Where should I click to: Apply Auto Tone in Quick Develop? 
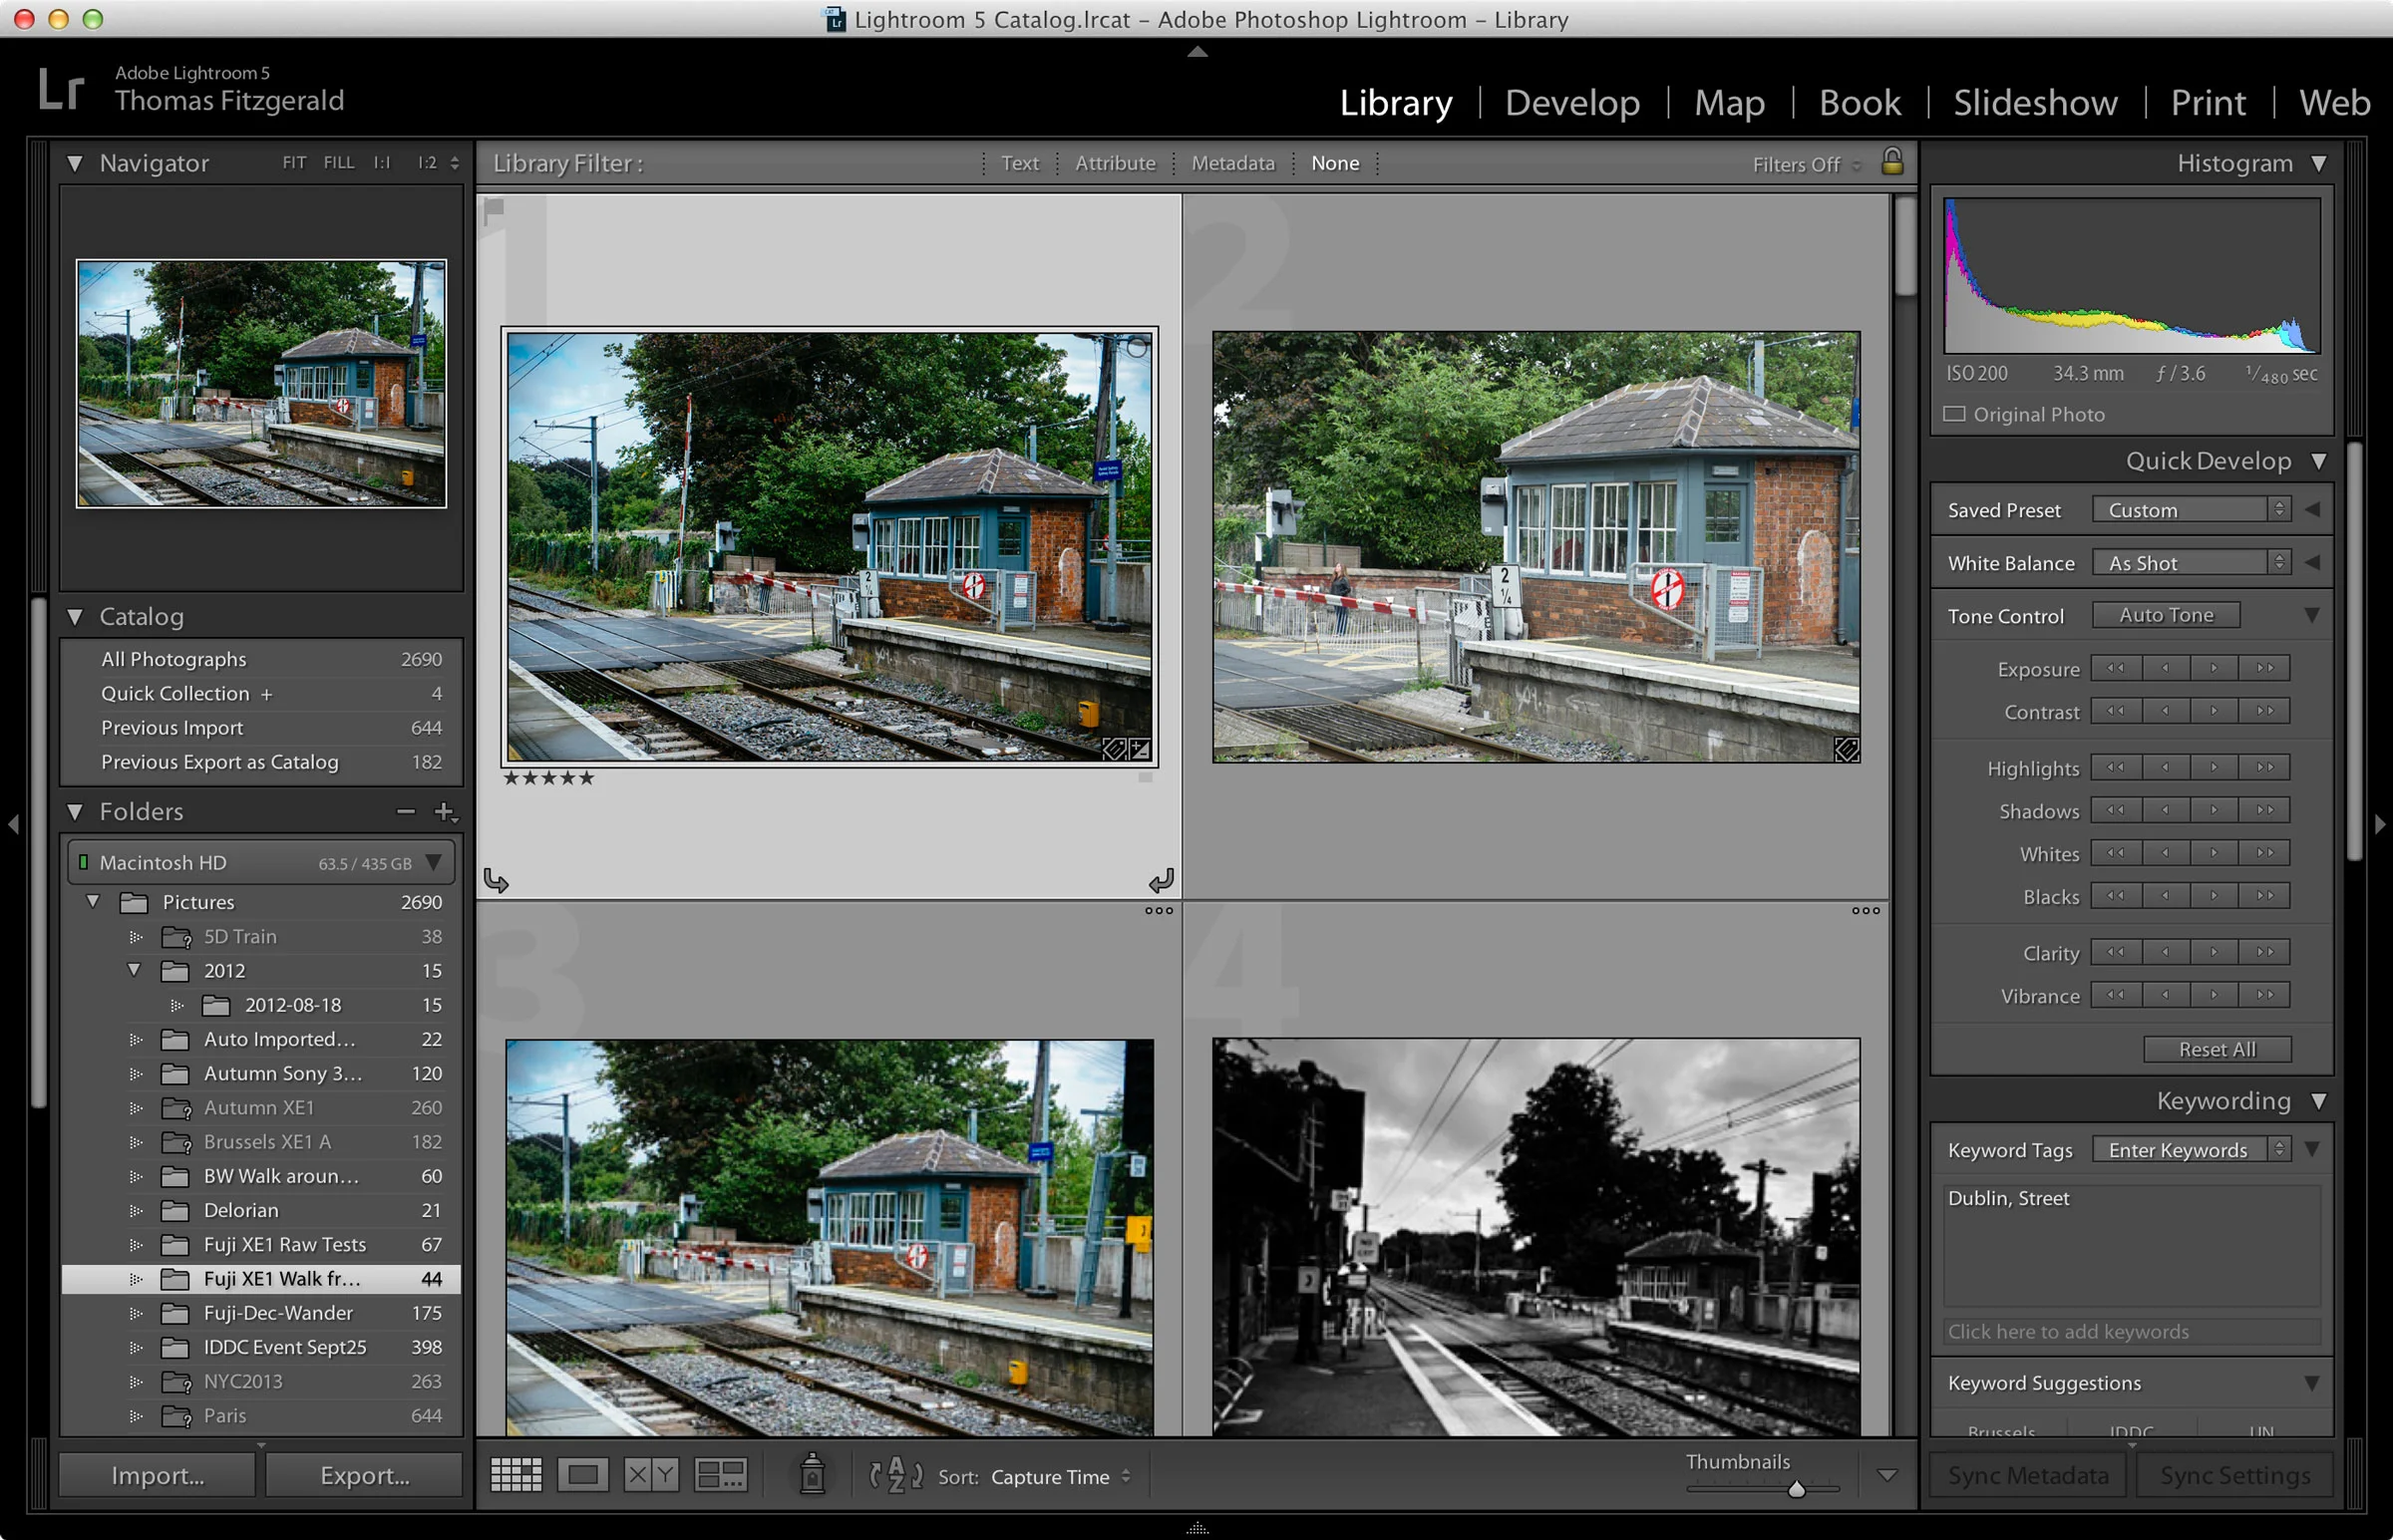click(2166, 614)
